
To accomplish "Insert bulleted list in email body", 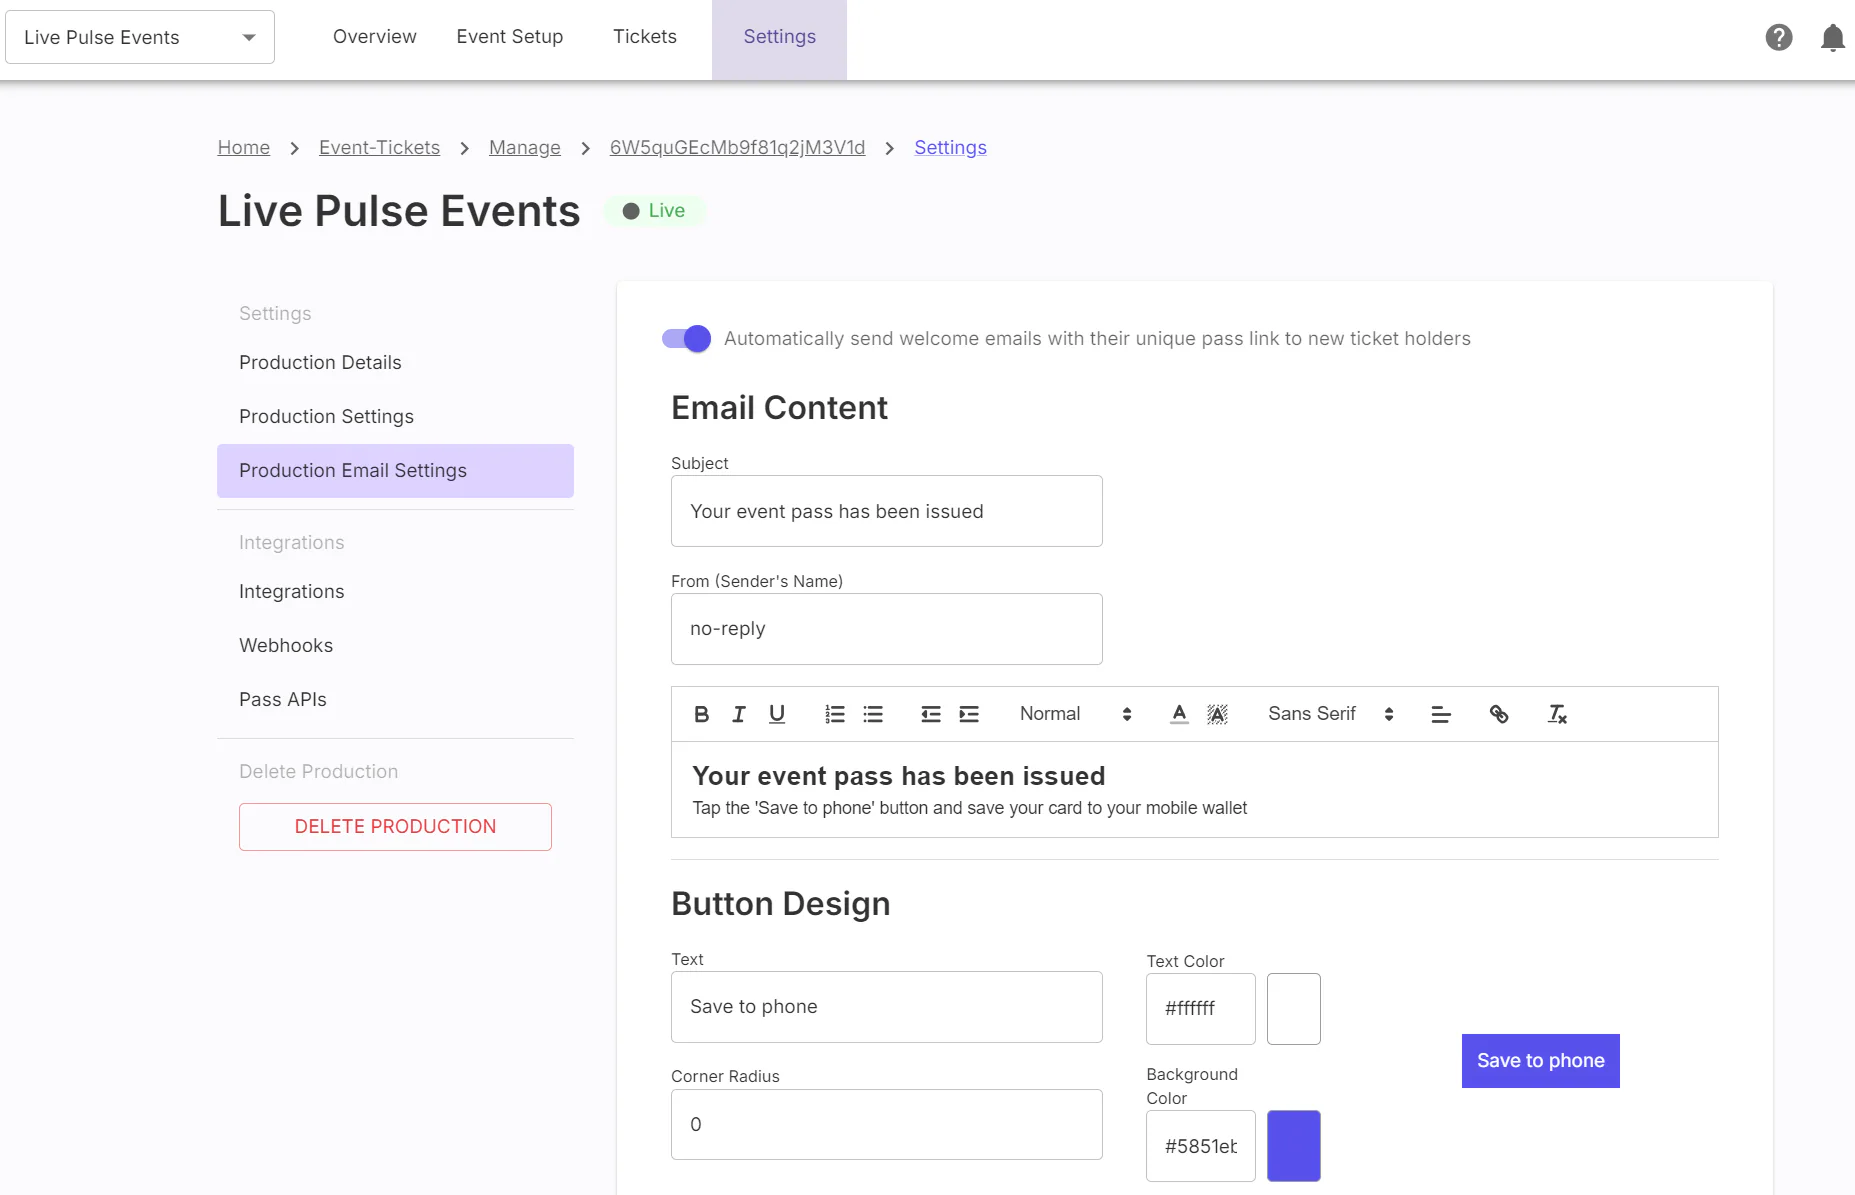I will [873, 714].
